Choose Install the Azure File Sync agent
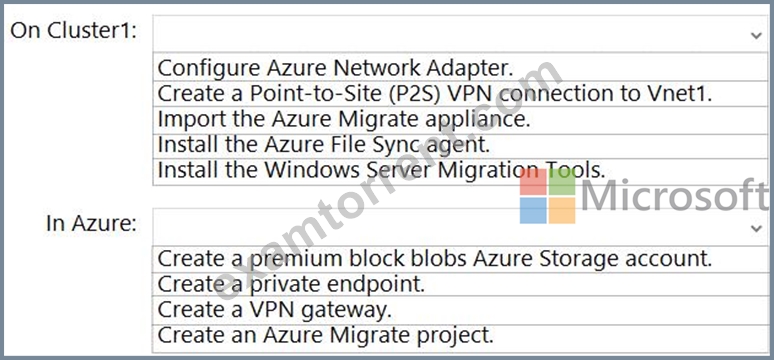 [461, 145]
